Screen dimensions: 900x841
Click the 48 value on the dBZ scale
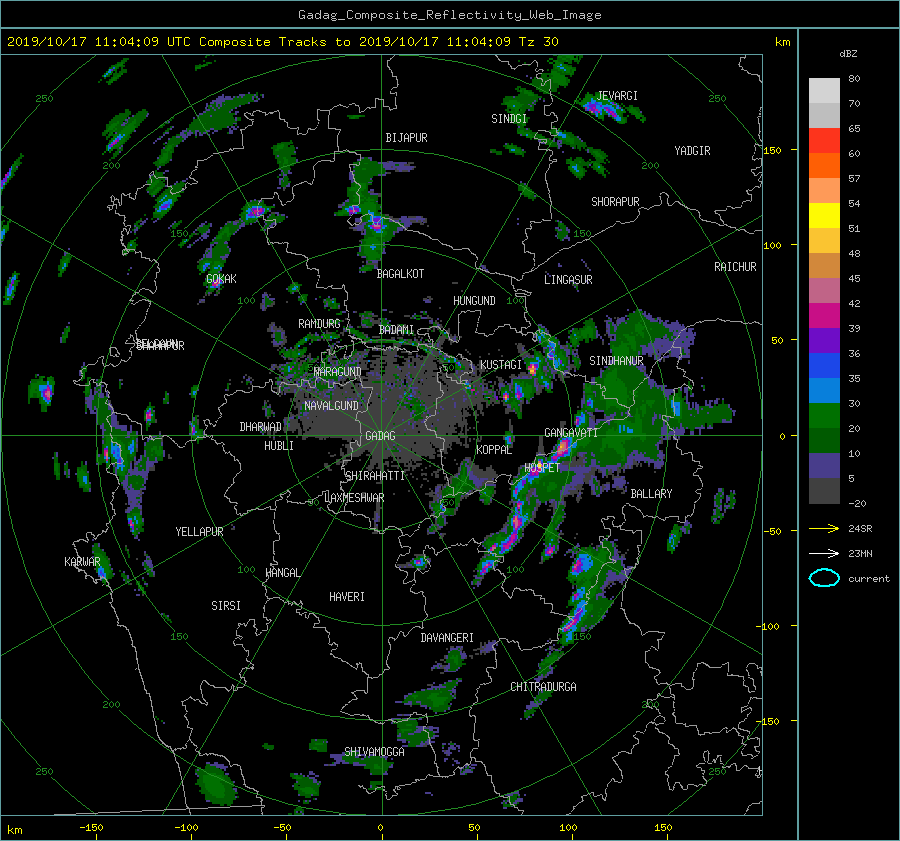[x=854, y=254]
